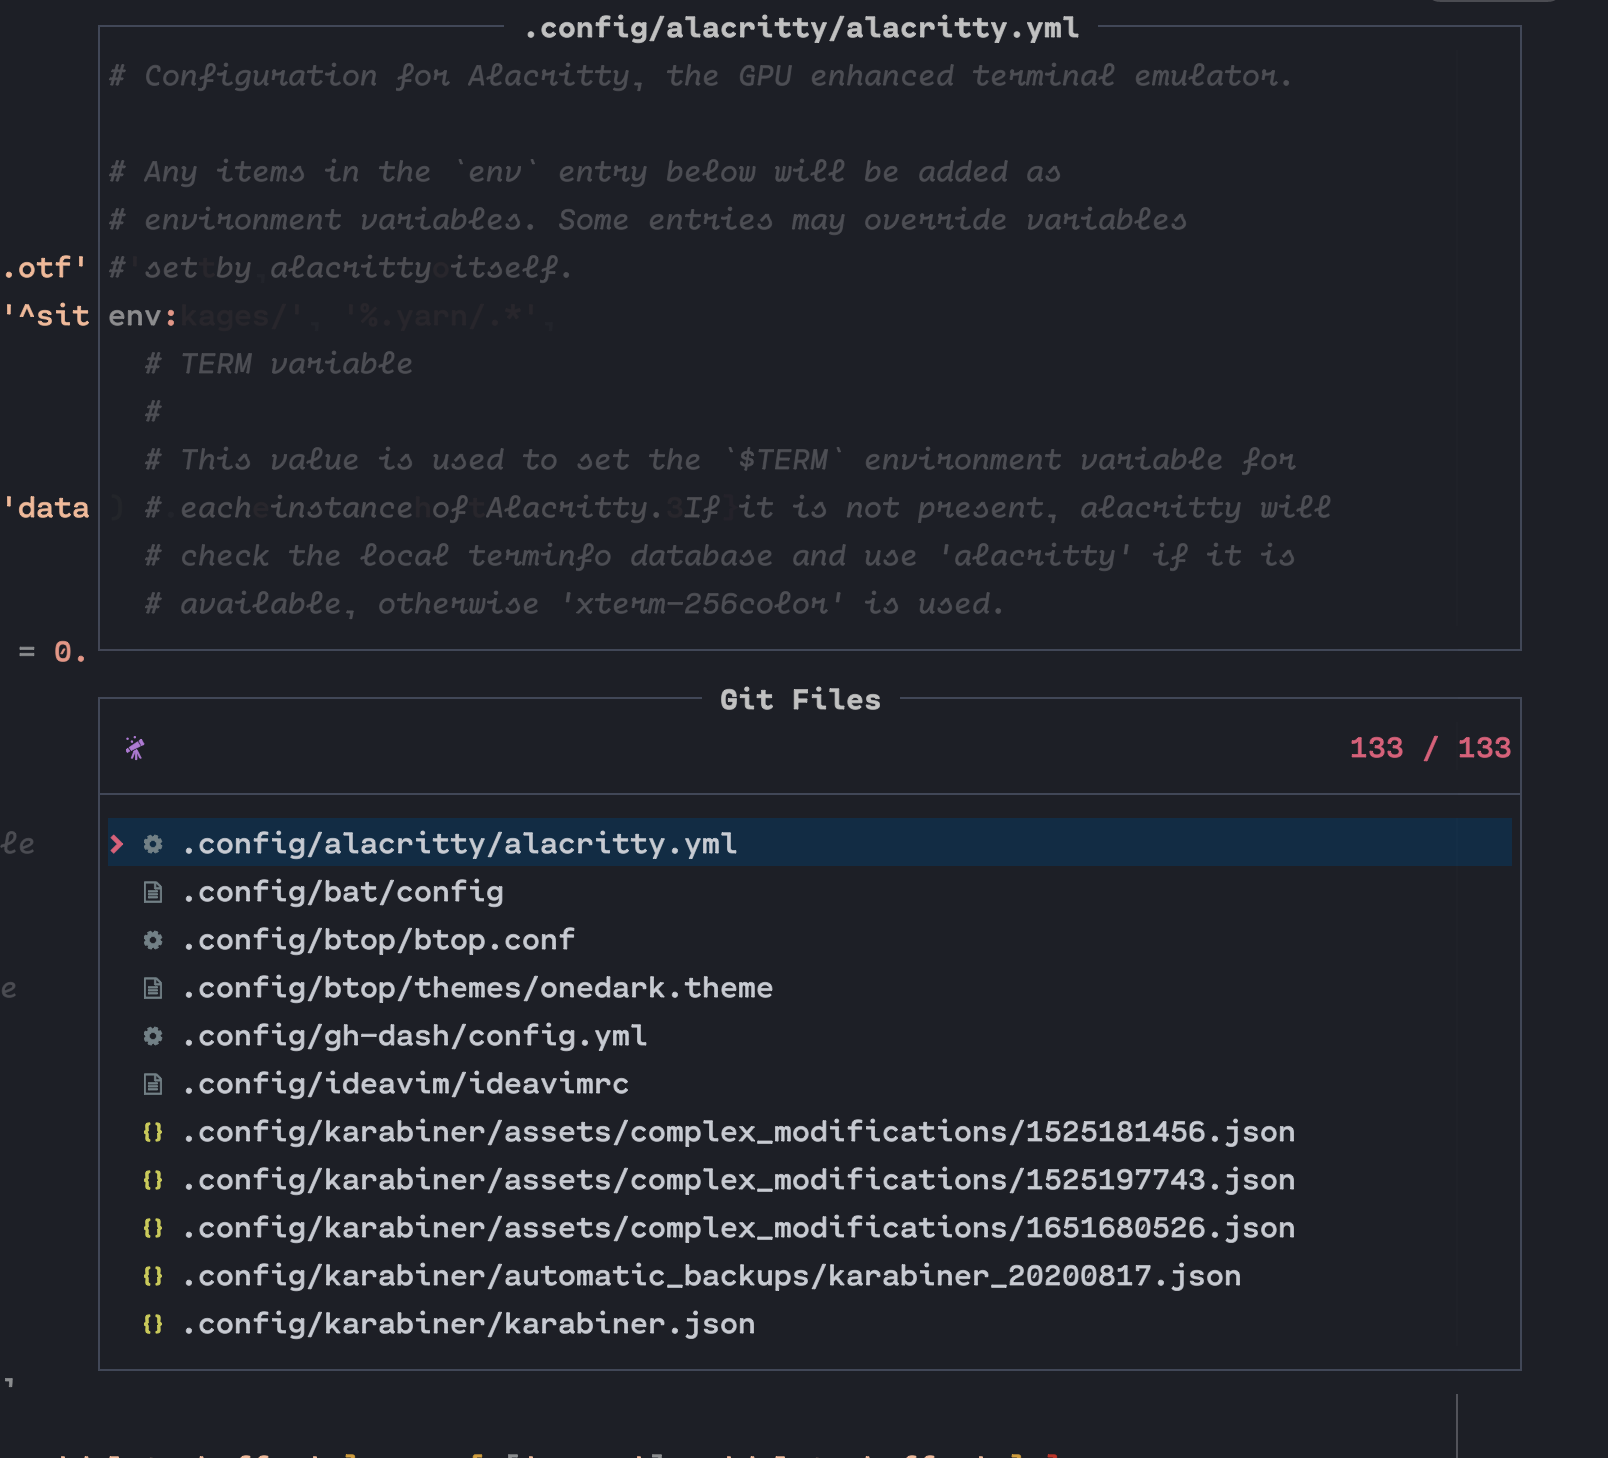Click the document icon beside .config/bat/config
This screenshot has height=1458, width=1608.
(151, 892)
